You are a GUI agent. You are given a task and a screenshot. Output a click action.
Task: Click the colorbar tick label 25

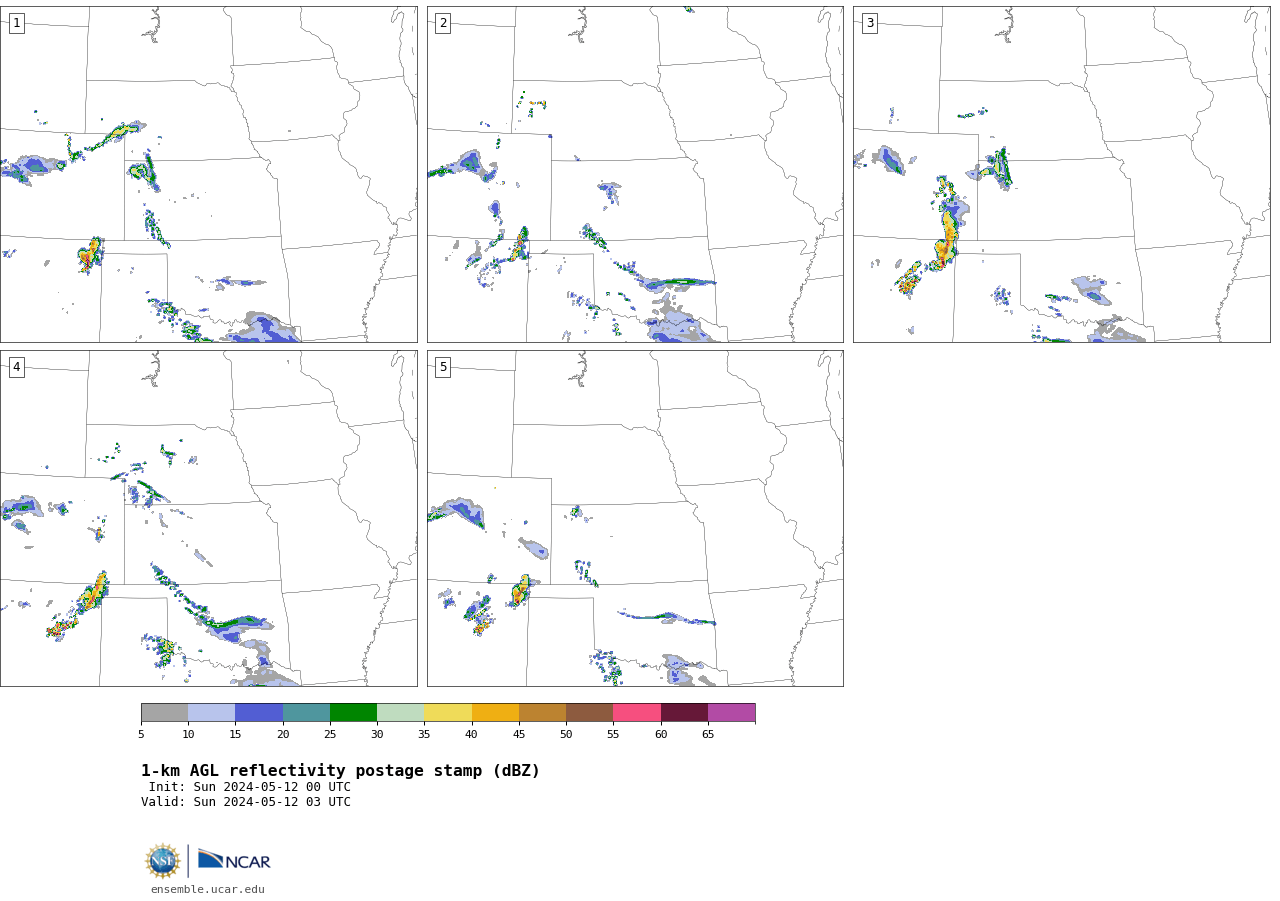pos(330,734)
